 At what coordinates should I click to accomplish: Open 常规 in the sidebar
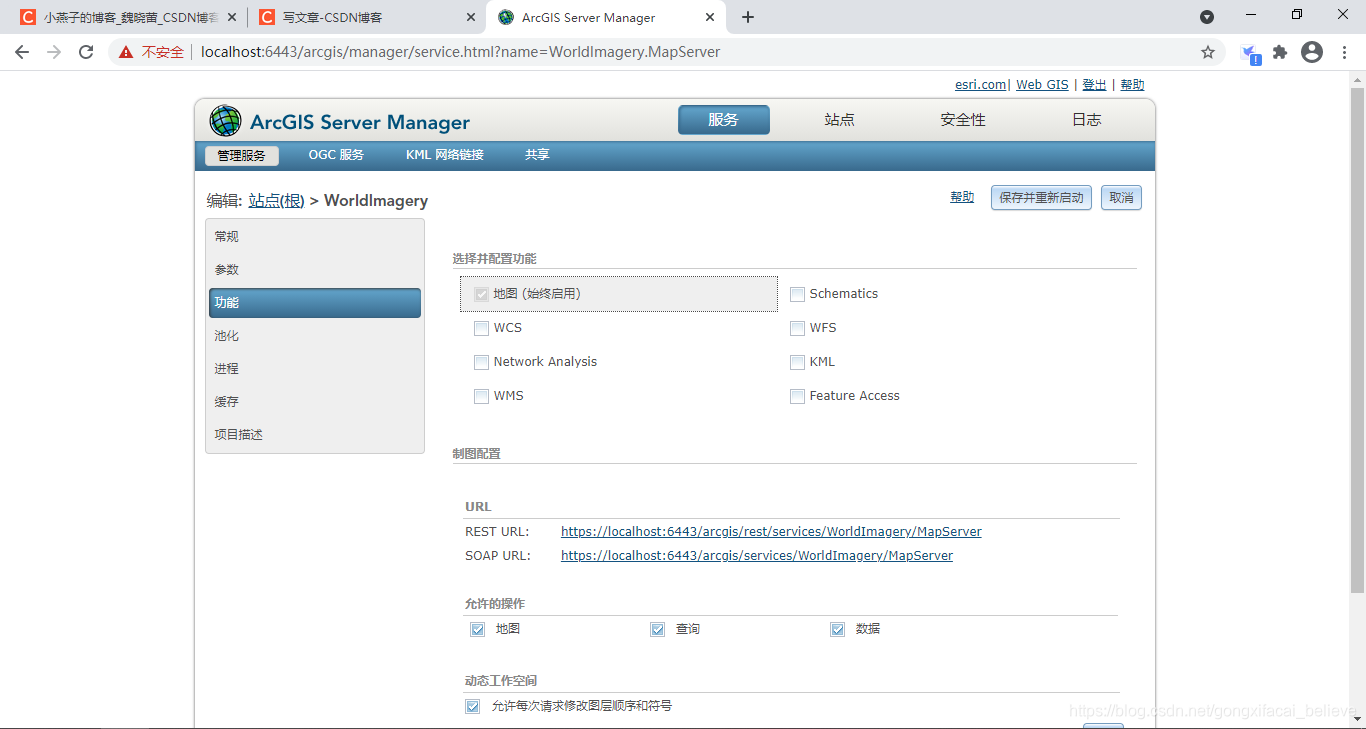315,237
